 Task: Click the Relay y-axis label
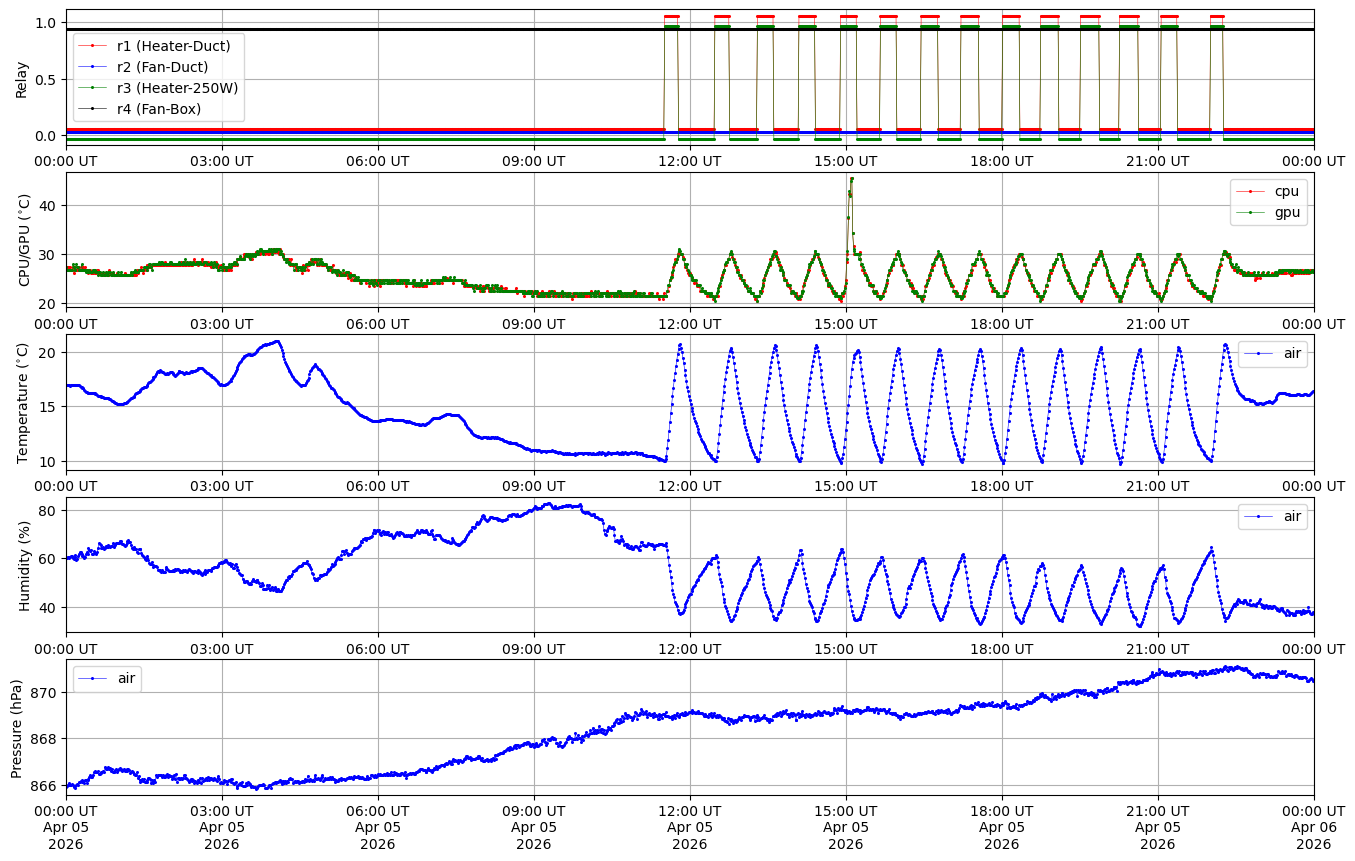pos(21,79)
